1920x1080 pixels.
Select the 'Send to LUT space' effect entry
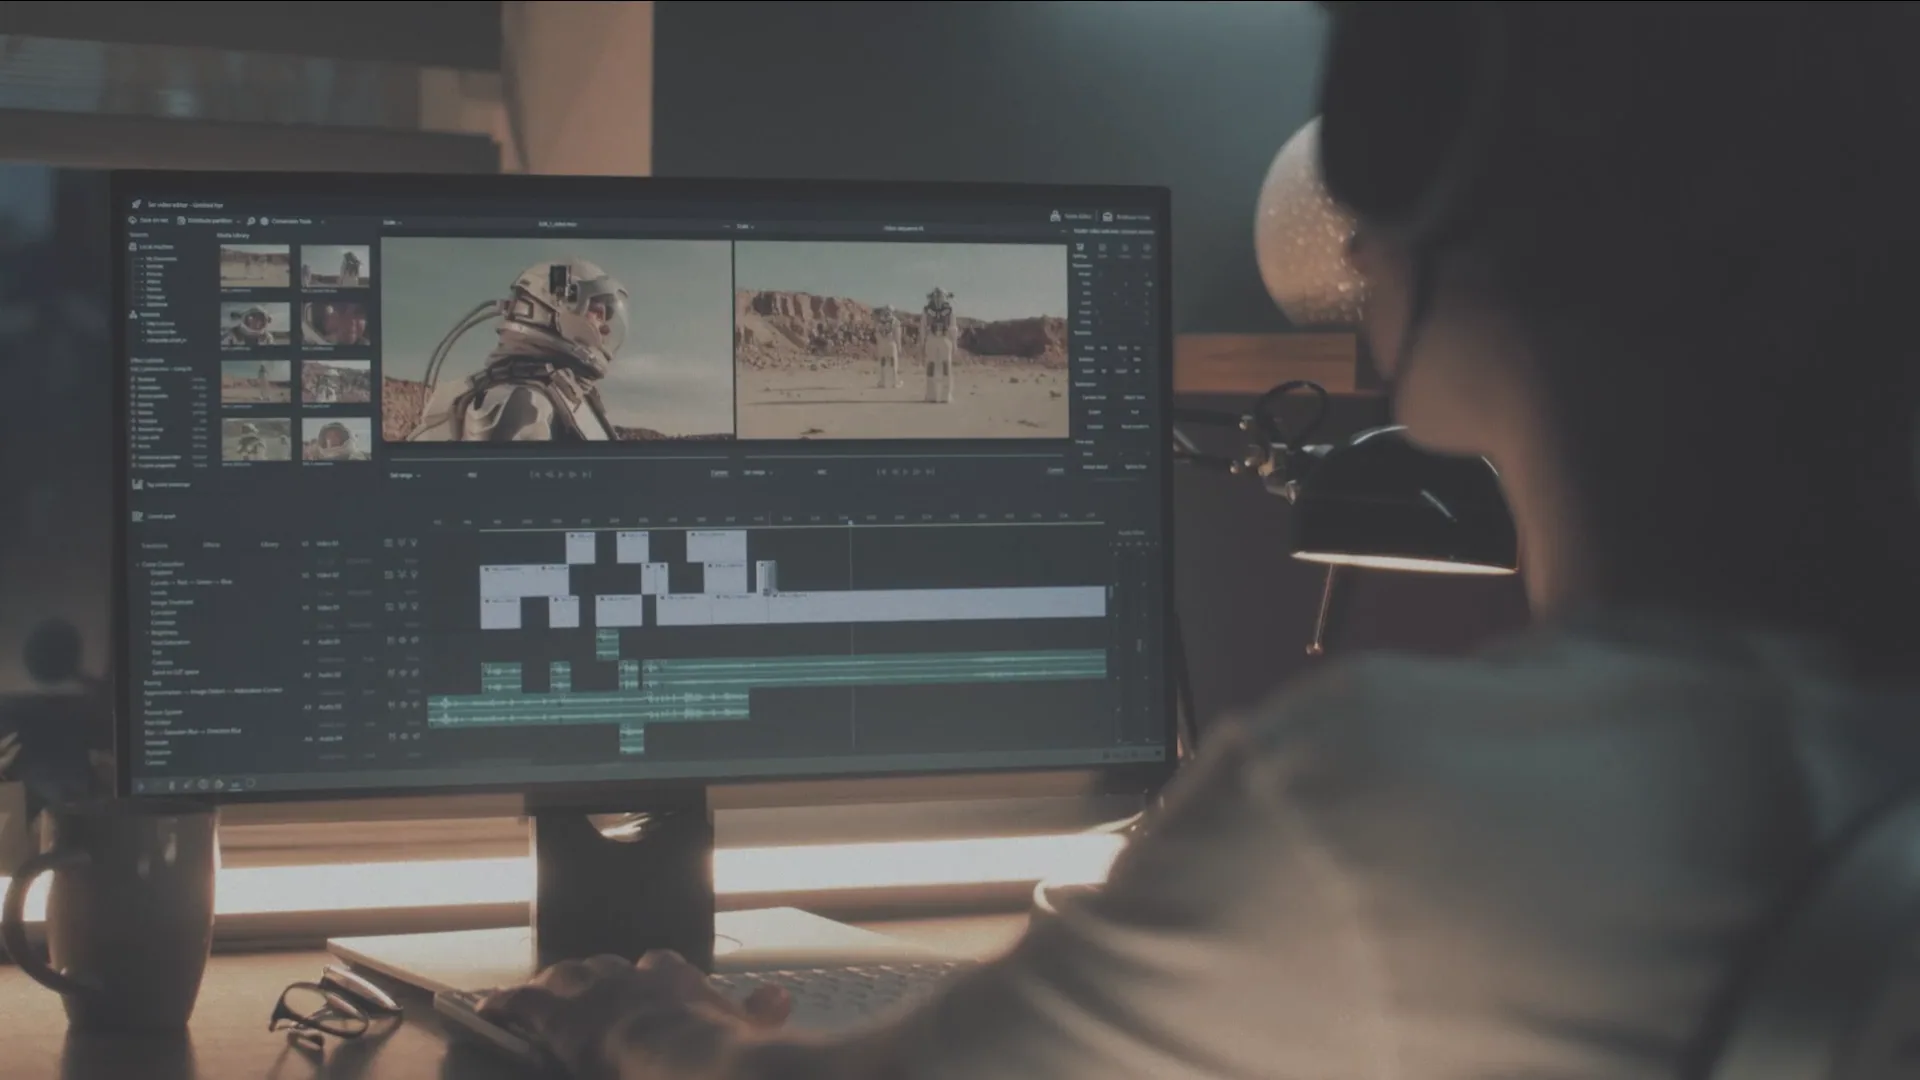tap(175, 672)
